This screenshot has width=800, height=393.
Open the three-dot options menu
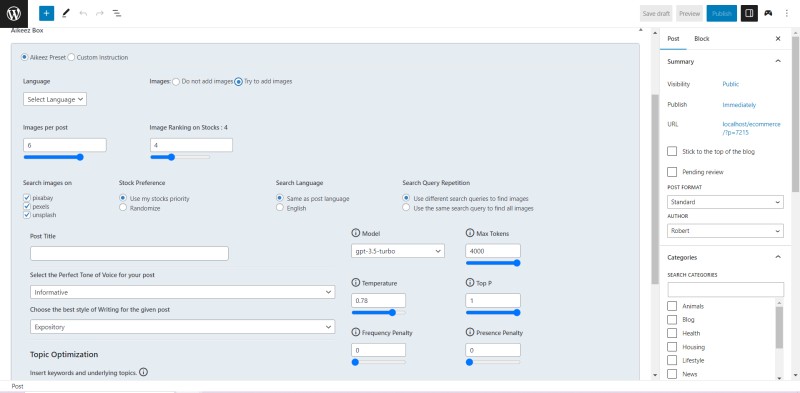click(786, 13)
